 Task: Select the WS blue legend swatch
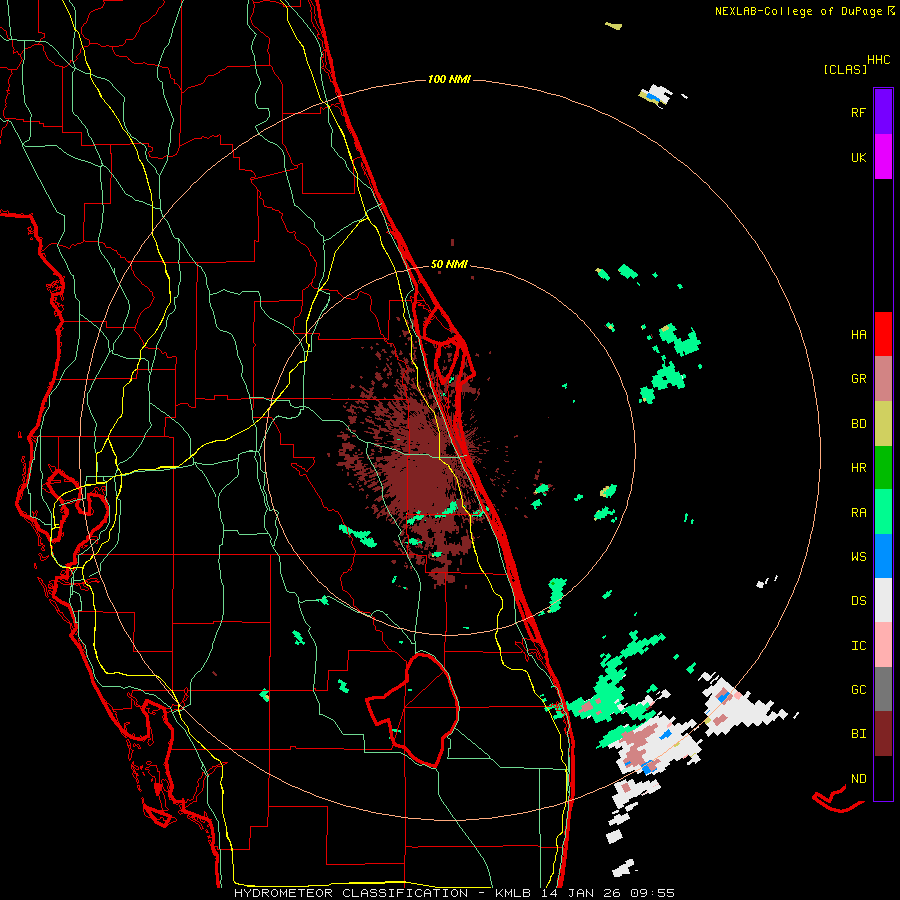point(883,556)
